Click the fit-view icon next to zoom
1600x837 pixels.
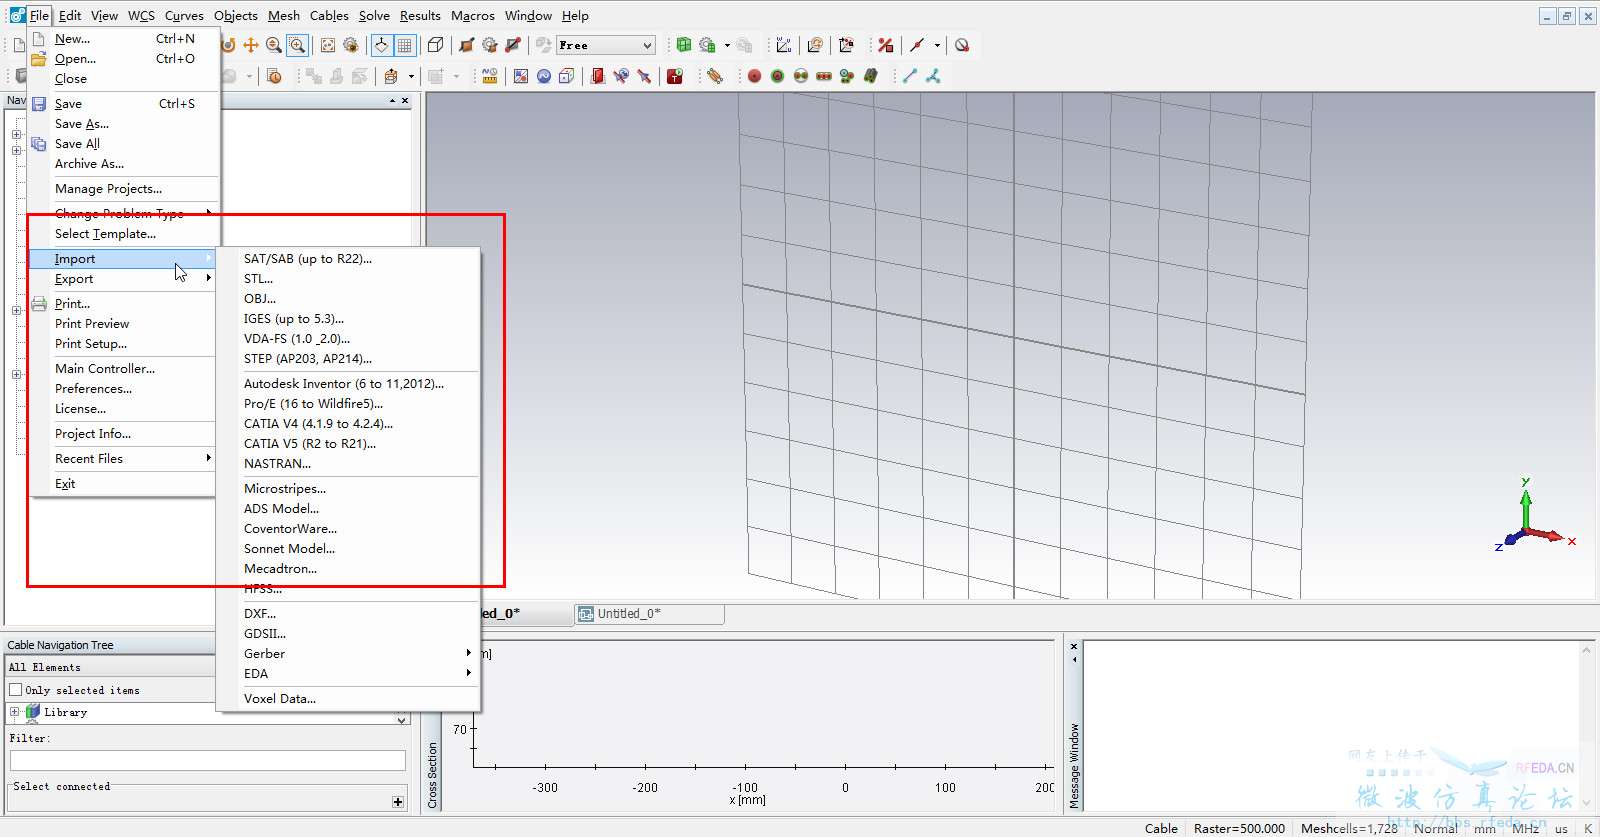tap(328, 45)
